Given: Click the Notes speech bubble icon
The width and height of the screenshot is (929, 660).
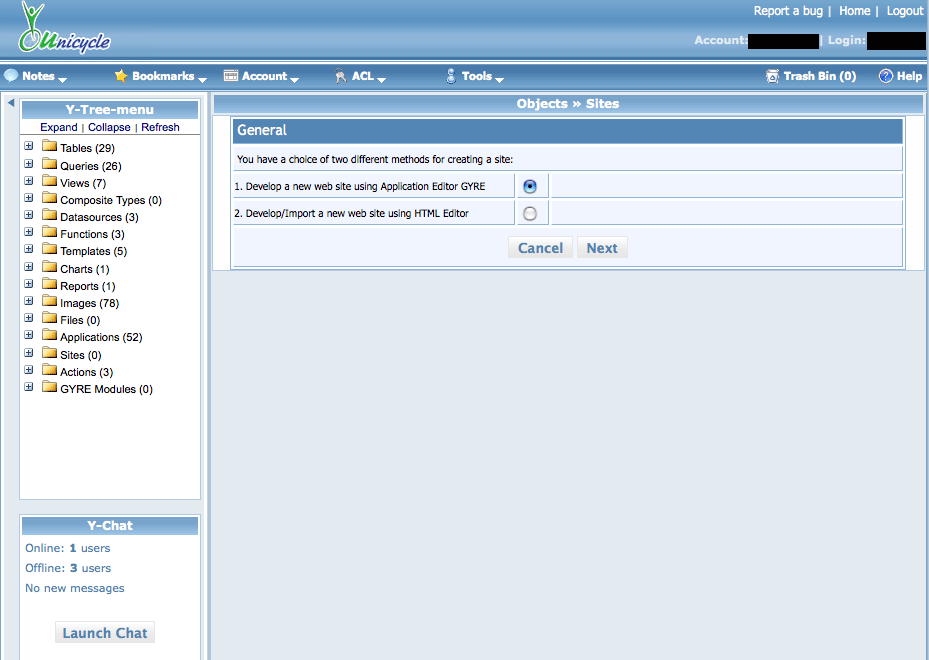Looking at the screenshot, I should pos(11,76).
